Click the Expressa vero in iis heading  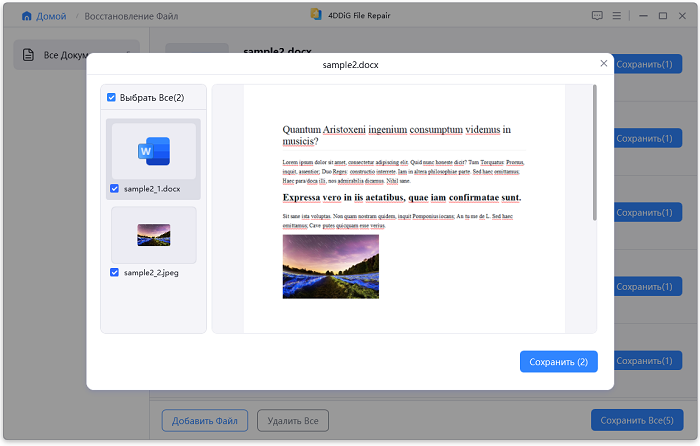tap(402, 197)
